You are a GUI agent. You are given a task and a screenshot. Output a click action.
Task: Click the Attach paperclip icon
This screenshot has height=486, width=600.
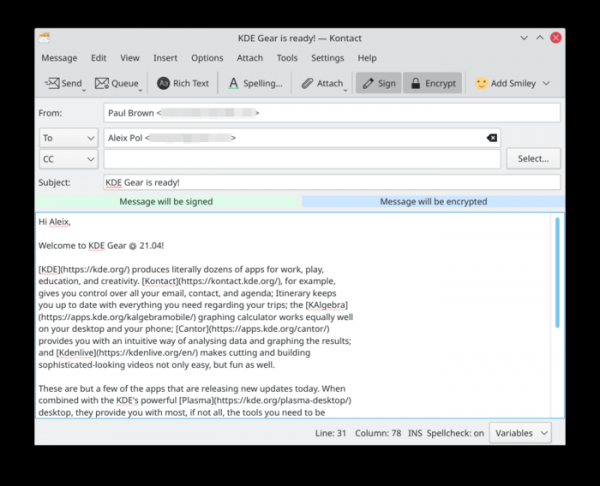307,83
